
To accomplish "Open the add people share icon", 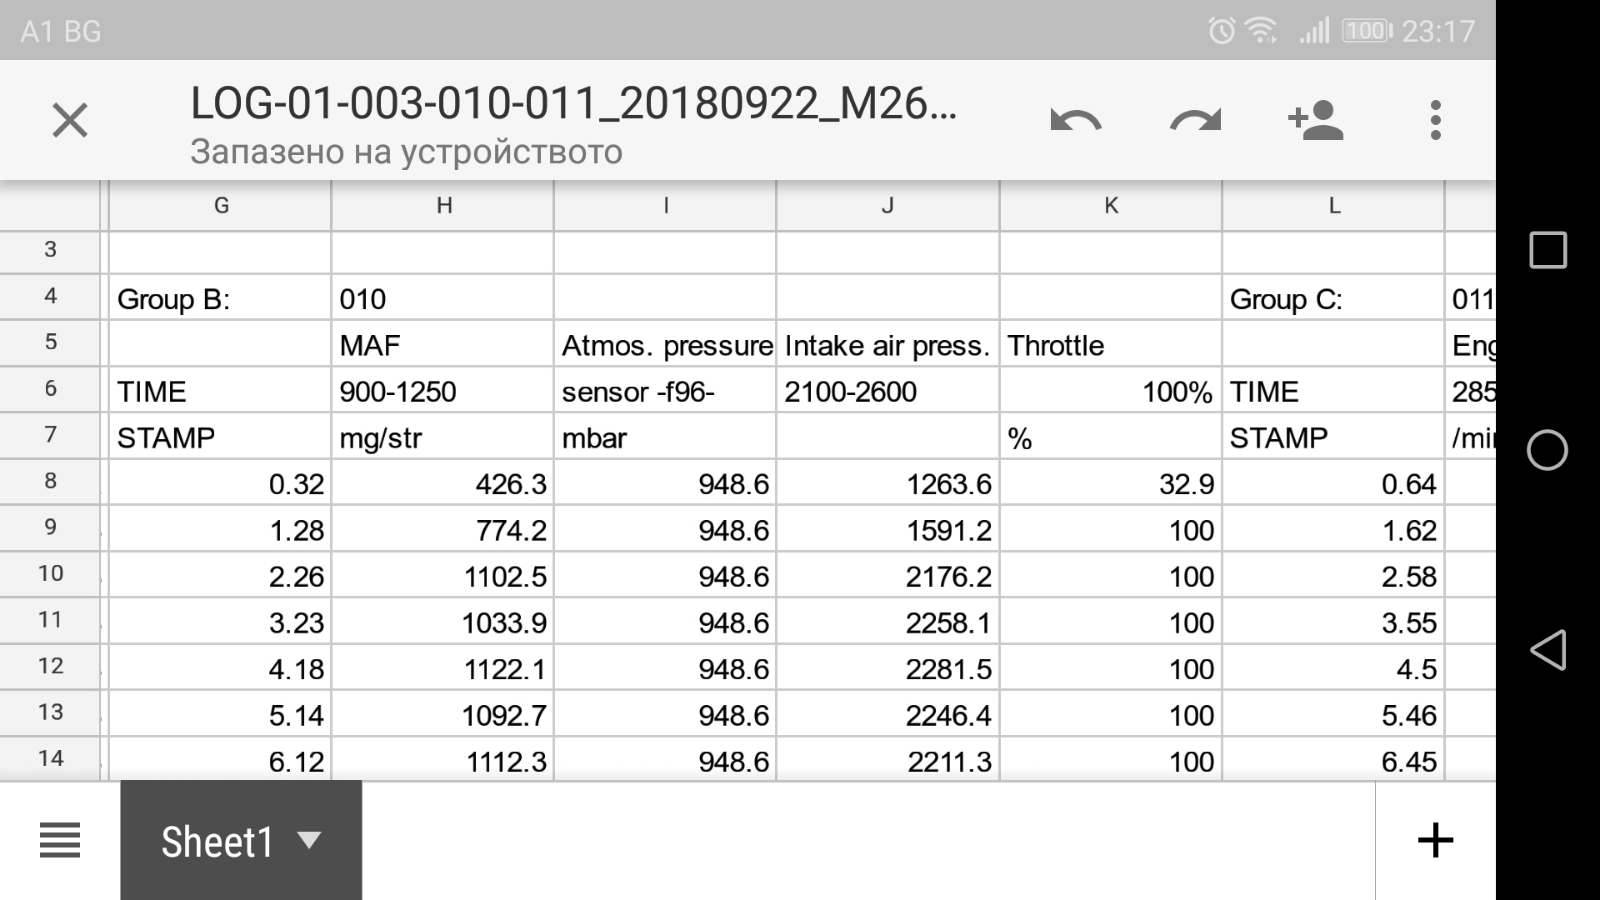I will point(1315,121).
